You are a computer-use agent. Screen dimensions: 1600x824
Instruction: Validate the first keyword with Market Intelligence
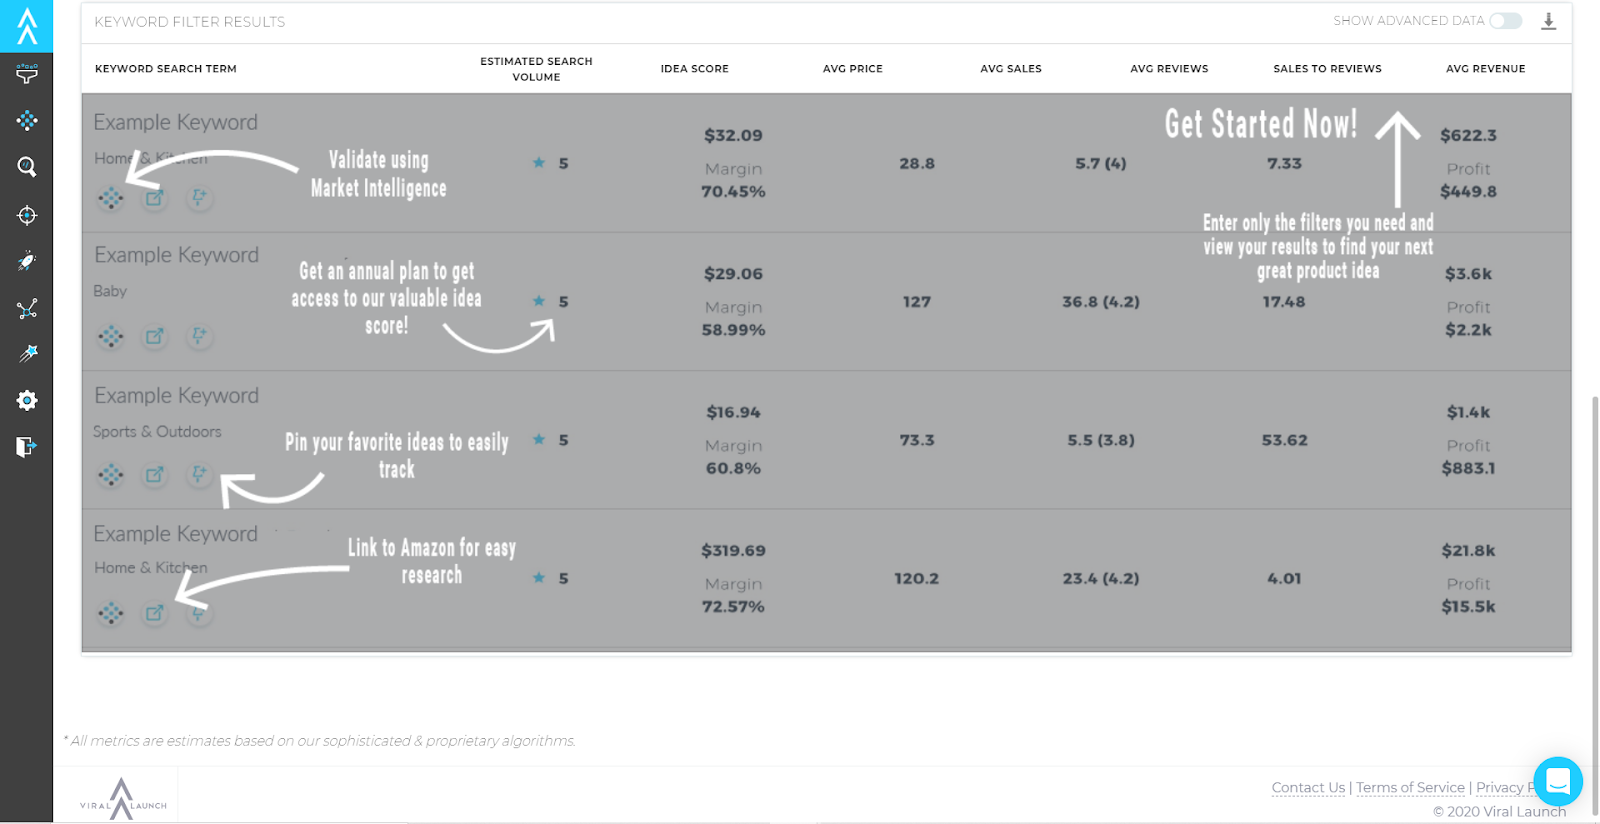click(110, 198)
